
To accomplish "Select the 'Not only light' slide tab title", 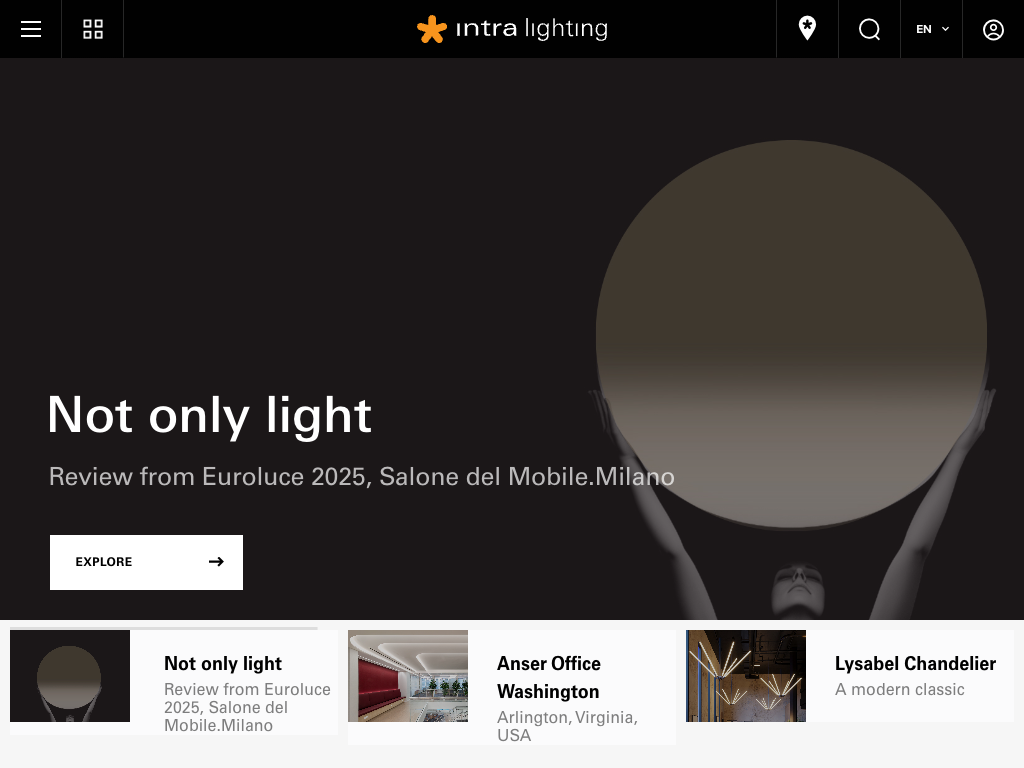I will tap(223, 663).
